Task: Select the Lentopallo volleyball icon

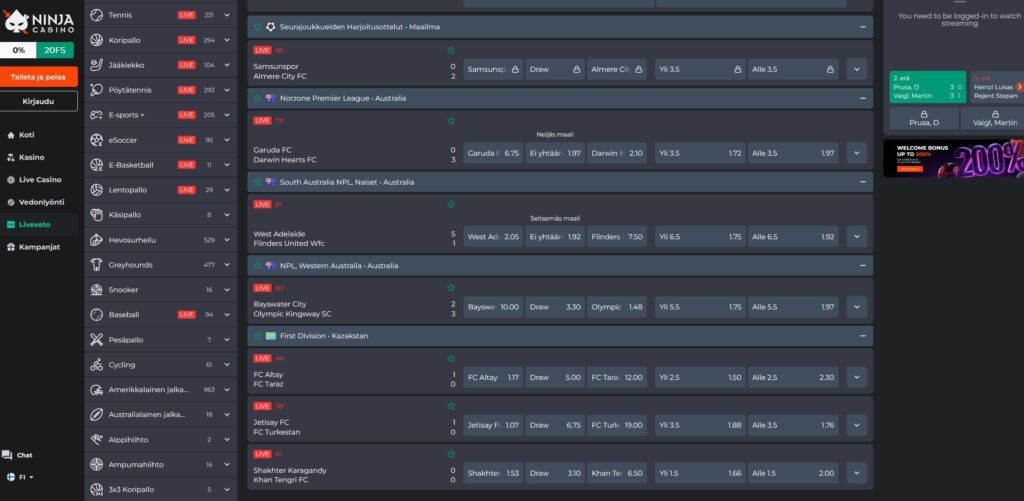Action: [97, 189]
